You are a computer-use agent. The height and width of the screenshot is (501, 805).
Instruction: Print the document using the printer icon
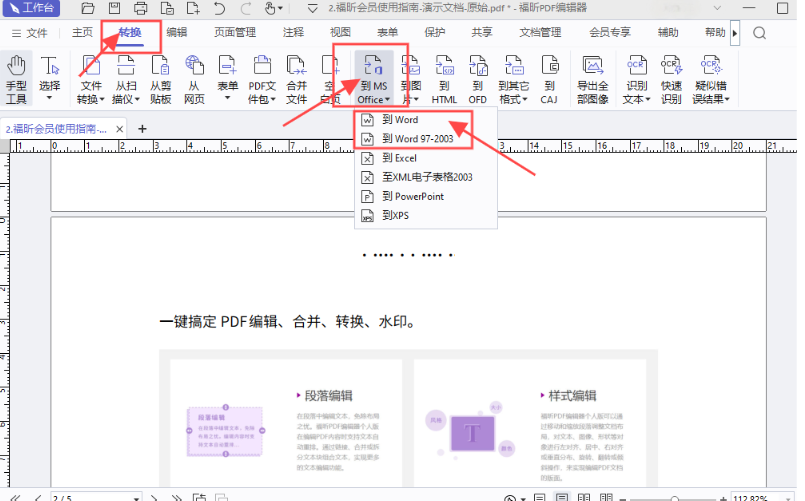pos(140,8)
